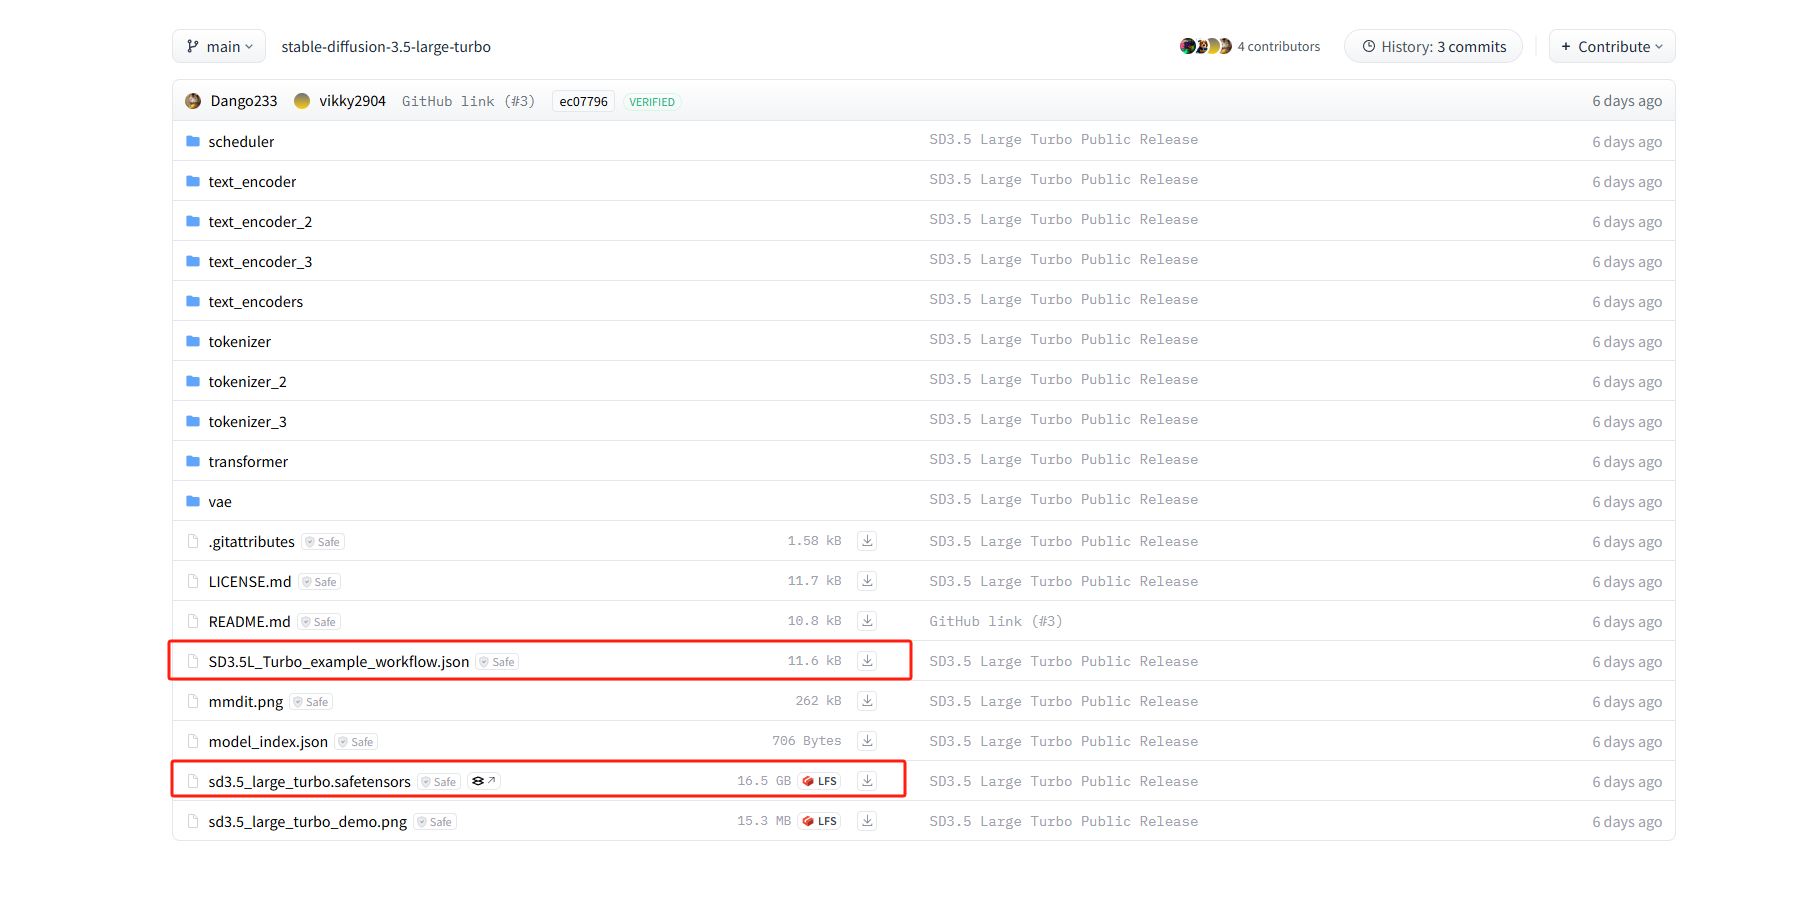Open safetensors file viewer icon
This screenshot has height=921, width=1803.
[x=483, y=781]
